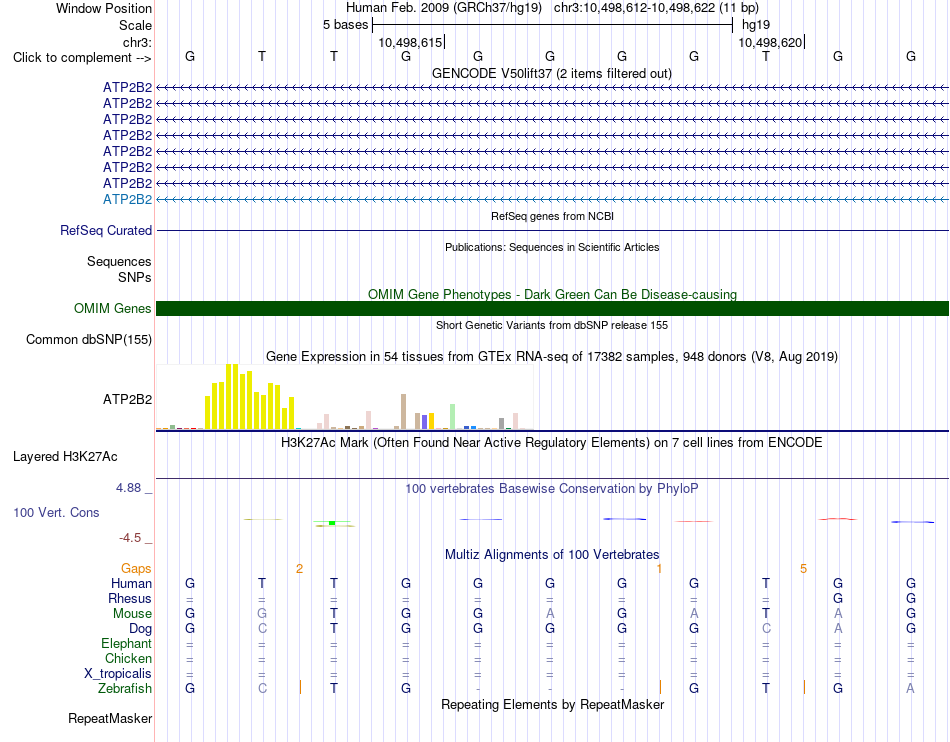Open 'Publications: Sequences in Scientific Articles' title
This screenshot has width=950, height=742.
(x=552, y=247)
